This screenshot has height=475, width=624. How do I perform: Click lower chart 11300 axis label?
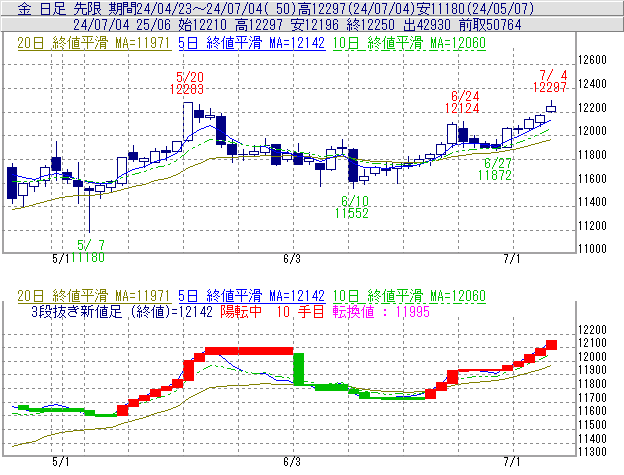click(592, 452)
